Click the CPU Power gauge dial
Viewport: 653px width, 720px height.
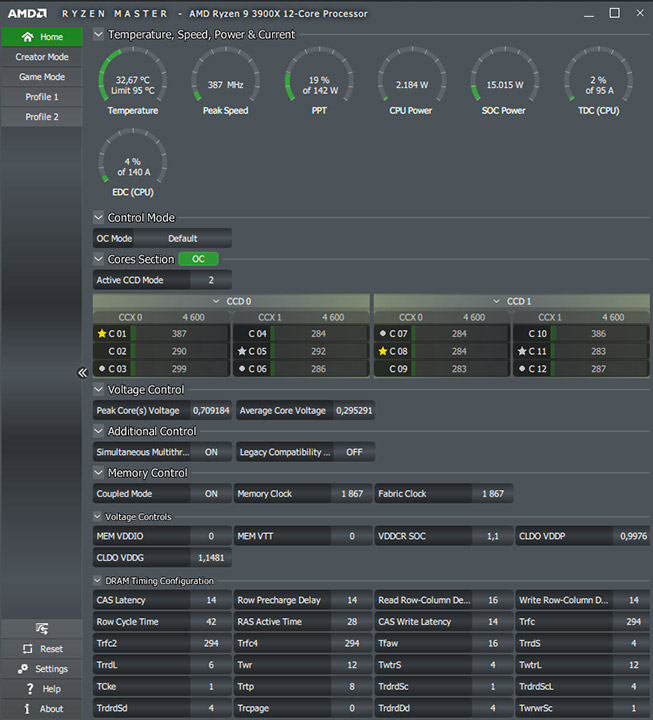(x=412, y=76)
